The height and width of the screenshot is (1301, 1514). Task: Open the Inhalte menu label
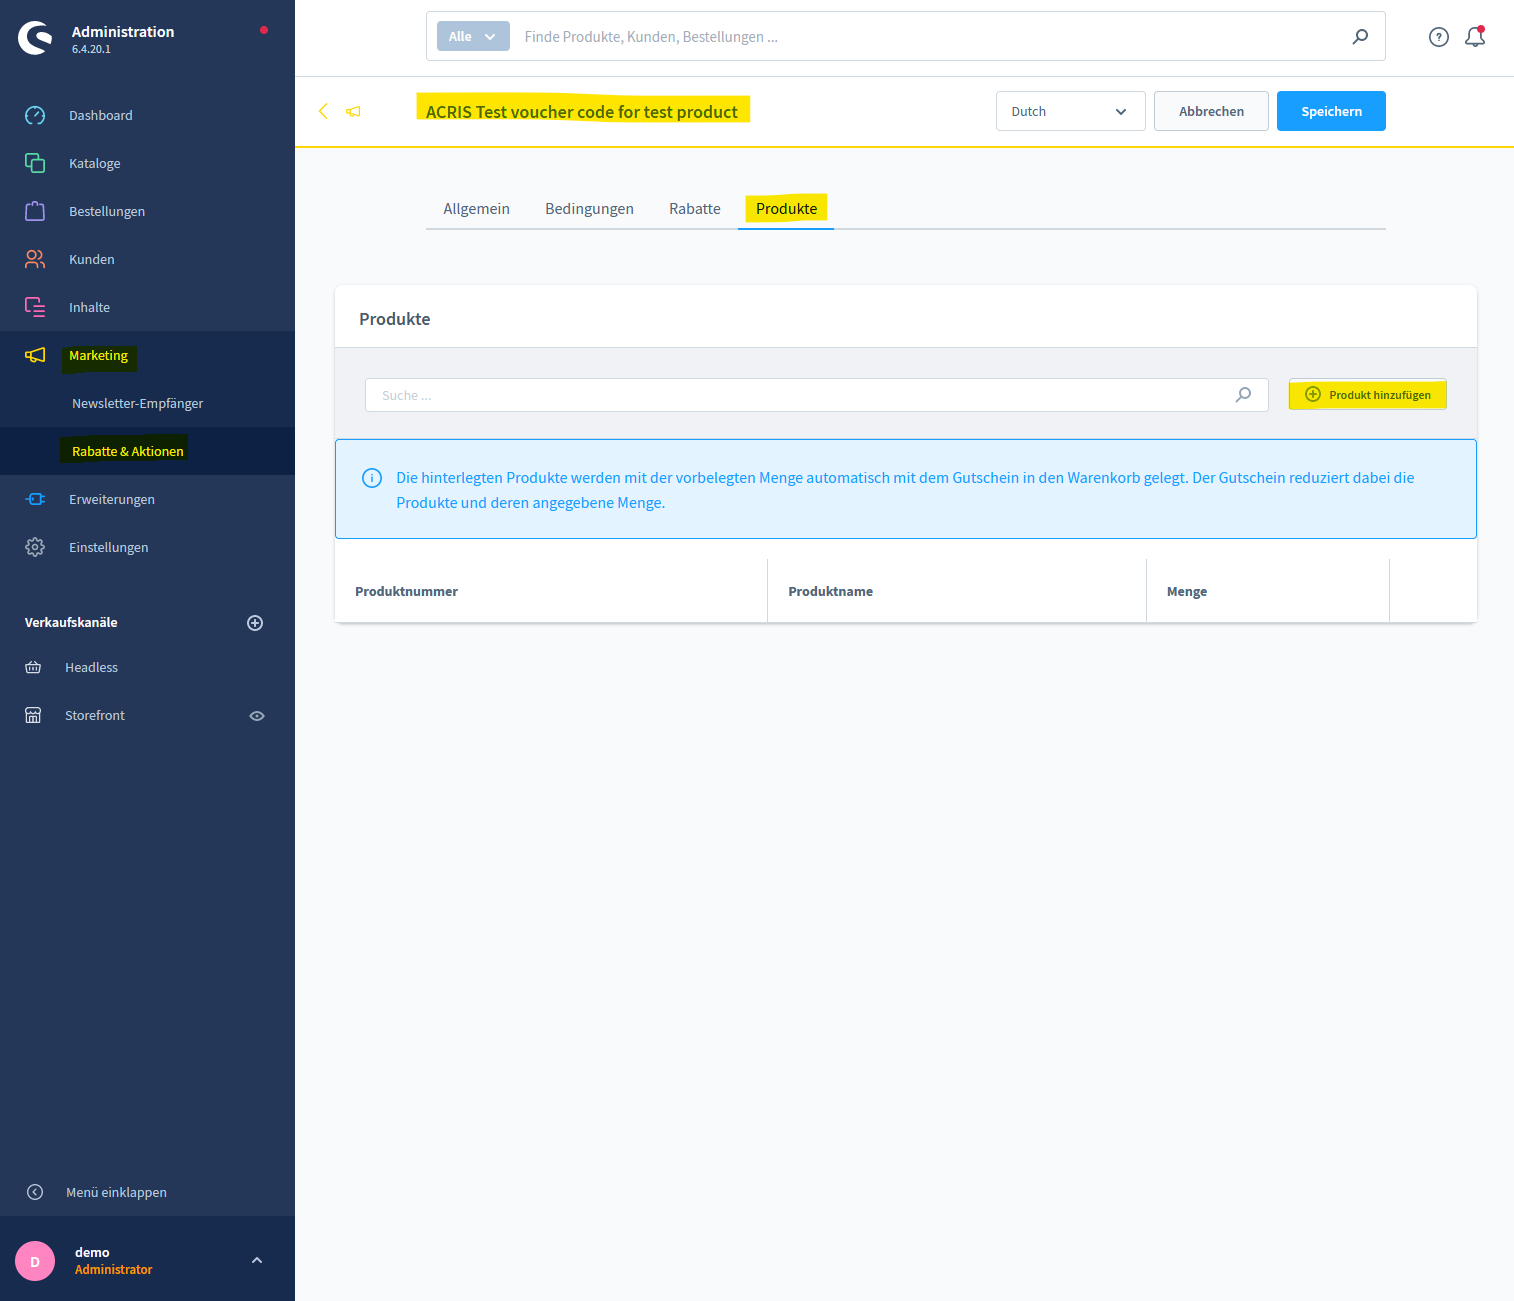[x=90, y=307]
